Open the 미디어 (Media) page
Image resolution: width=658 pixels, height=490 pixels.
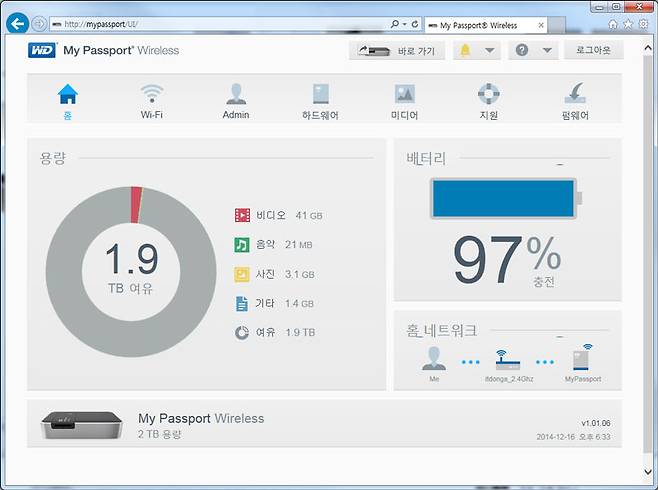point(404,95)
